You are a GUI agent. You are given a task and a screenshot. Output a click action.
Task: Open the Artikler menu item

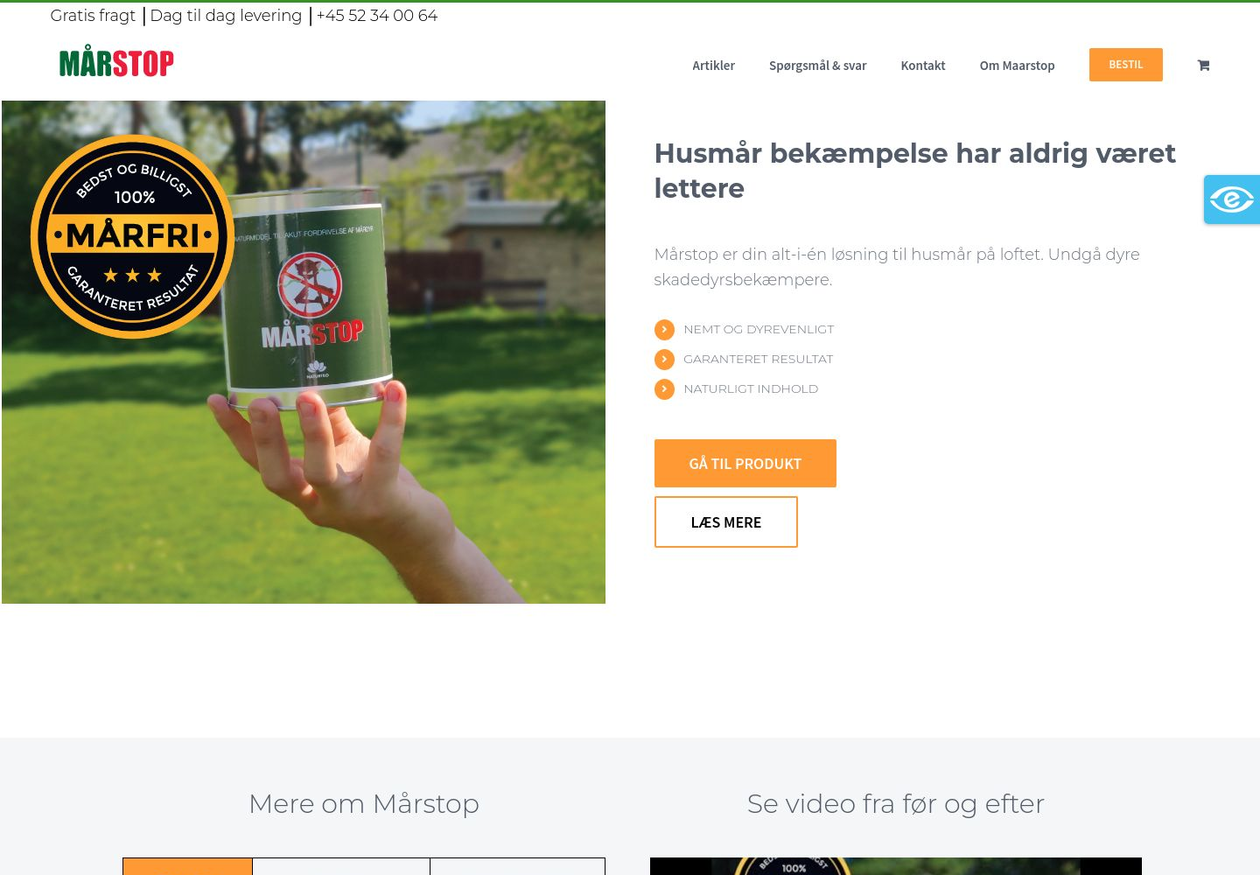(713, 65)
